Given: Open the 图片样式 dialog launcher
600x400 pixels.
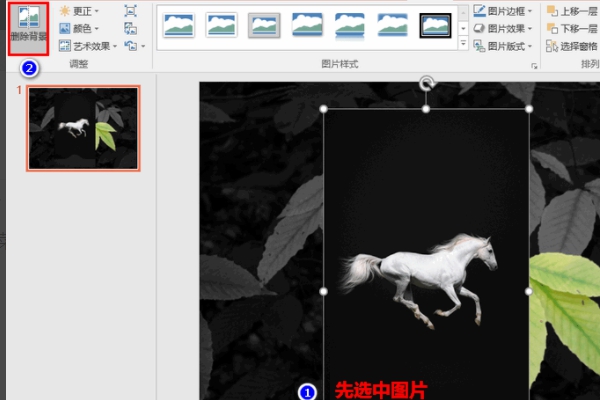Looking at the screenshot, I should point(534,66).
